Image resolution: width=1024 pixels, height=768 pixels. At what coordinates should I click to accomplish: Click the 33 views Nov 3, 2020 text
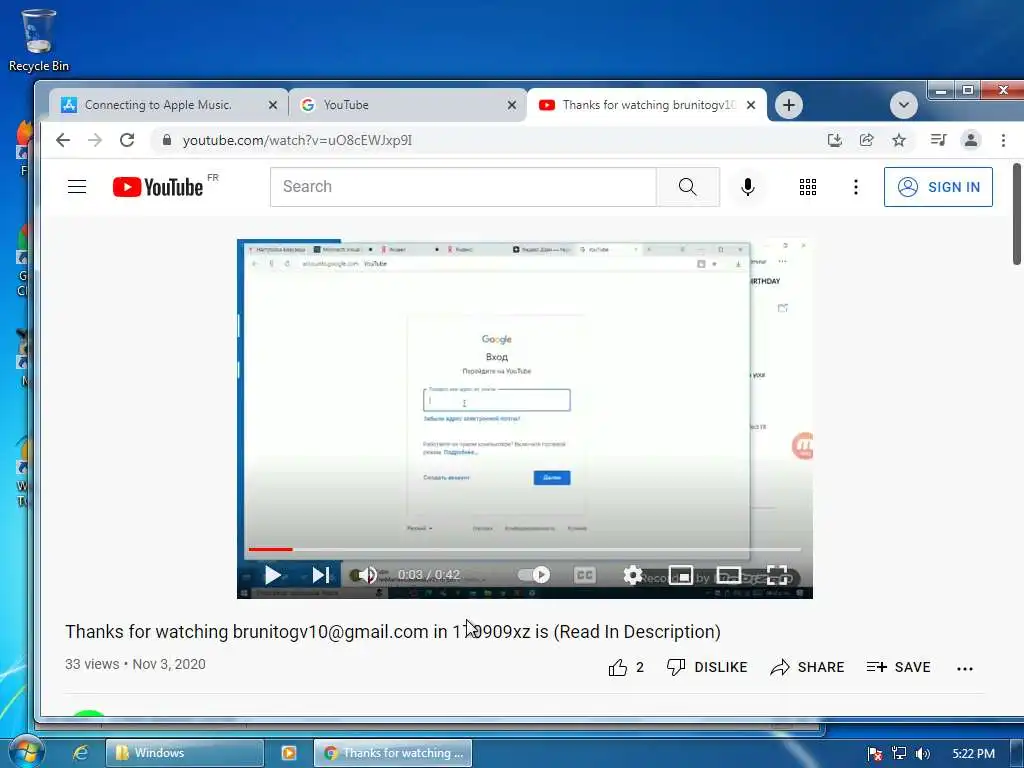click(135, 664)
